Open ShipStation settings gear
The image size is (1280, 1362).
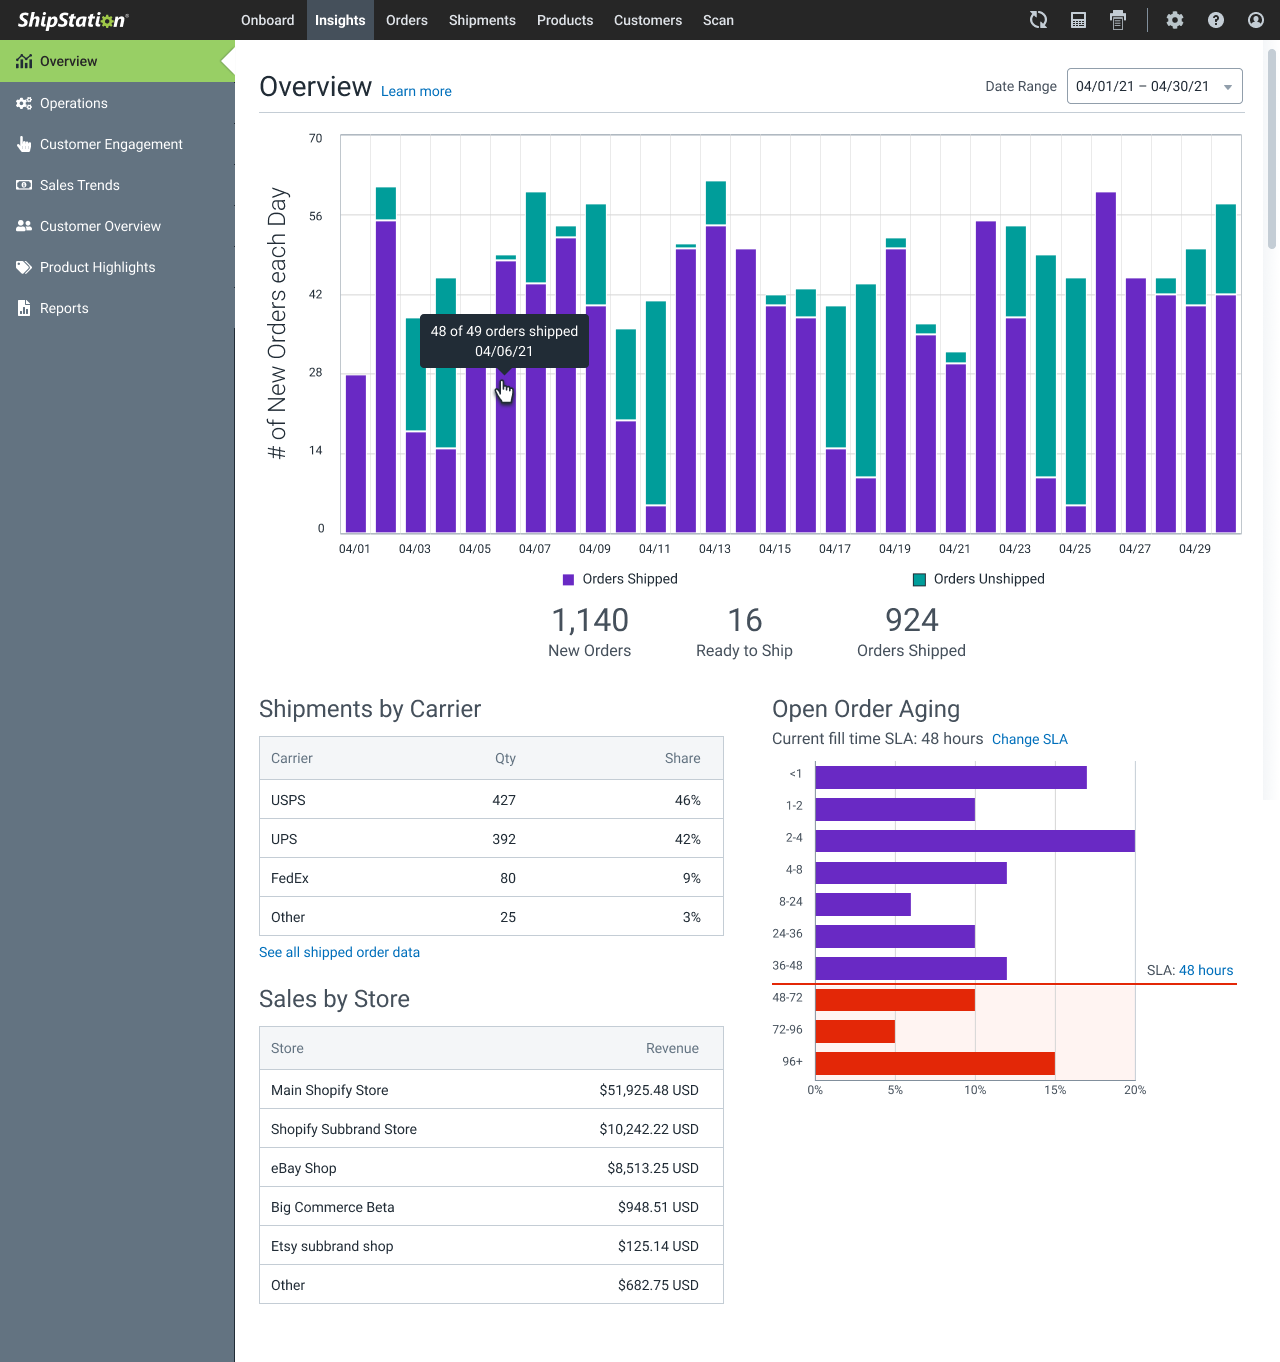1175,20
